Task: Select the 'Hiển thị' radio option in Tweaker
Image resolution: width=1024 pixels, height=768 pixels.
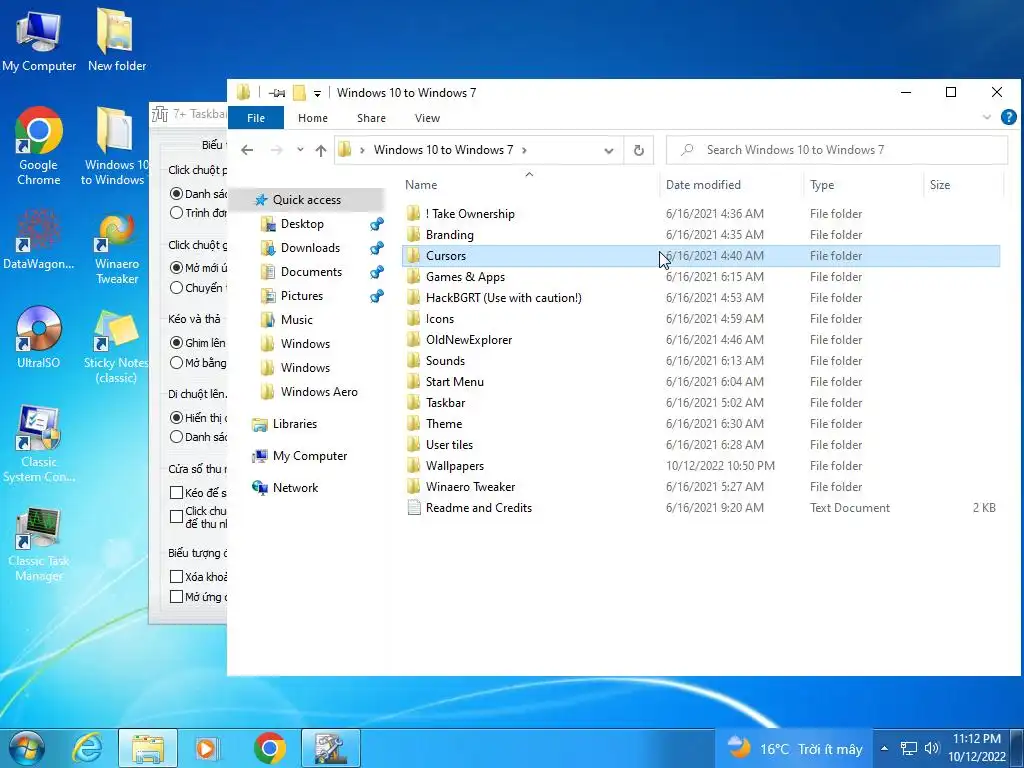Action: (x=176, y=417)
